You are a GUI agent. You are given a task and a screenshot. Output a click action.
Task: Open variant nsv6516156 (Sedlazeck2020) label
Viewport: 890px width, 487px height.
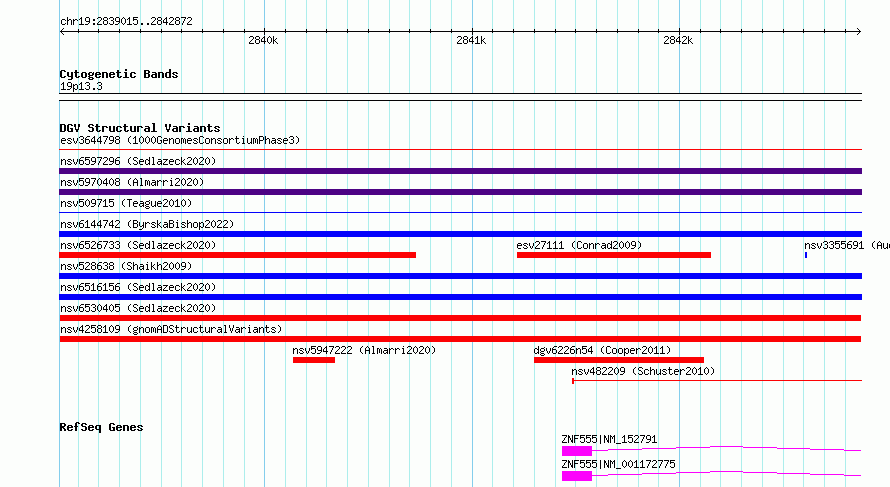(138, 287)
